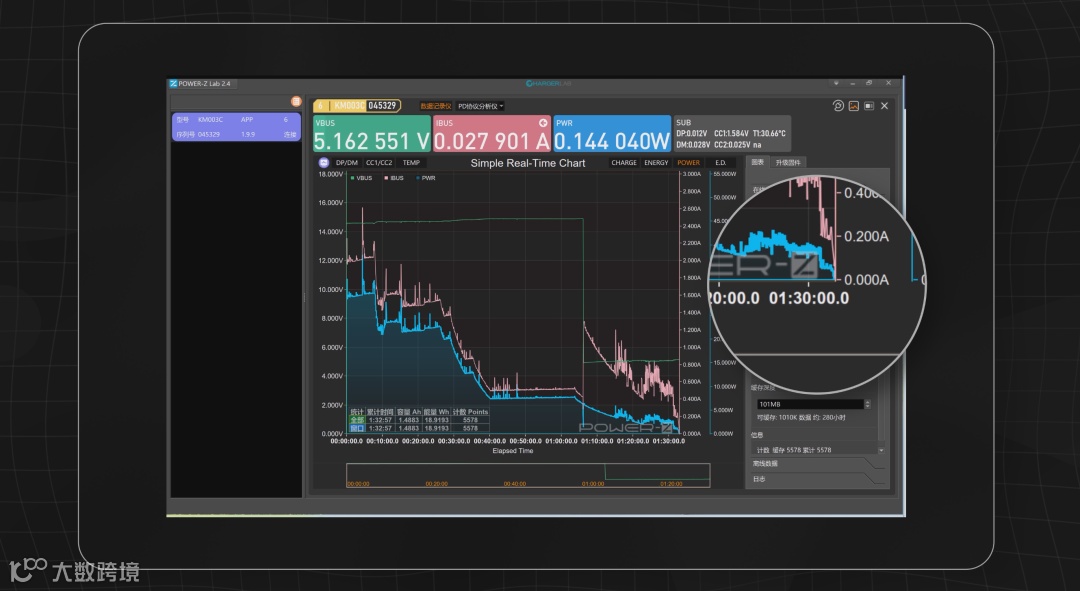The width and height of the screenshot is (1080, 591).
Task: Click the blue PWR wattage readout
Action: (x=612, y=133)
